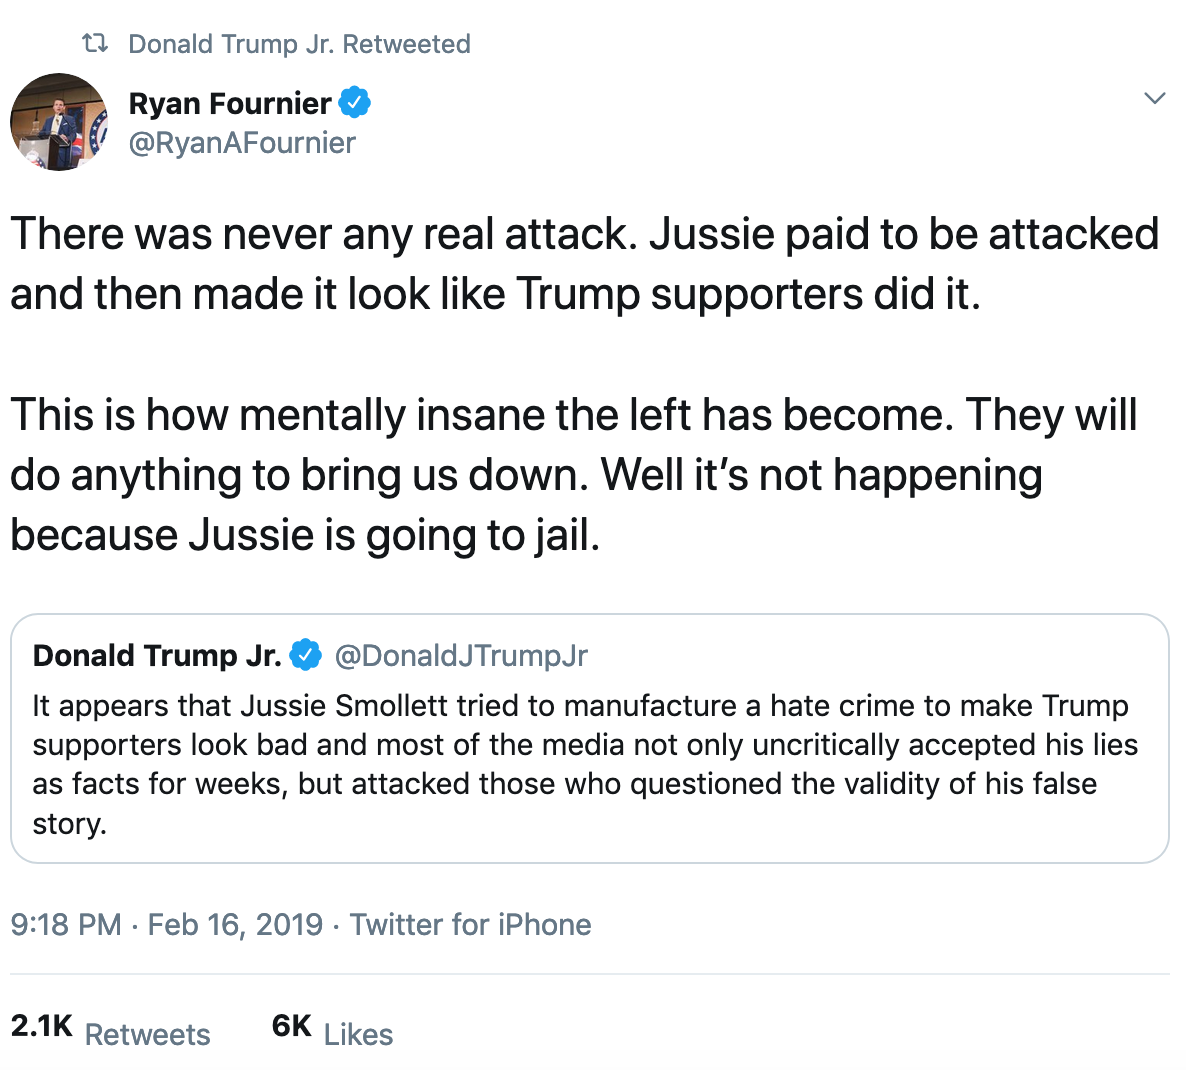
Task: Click the "There was never any real attack" paragraph
Action: [x=584, y=264]
